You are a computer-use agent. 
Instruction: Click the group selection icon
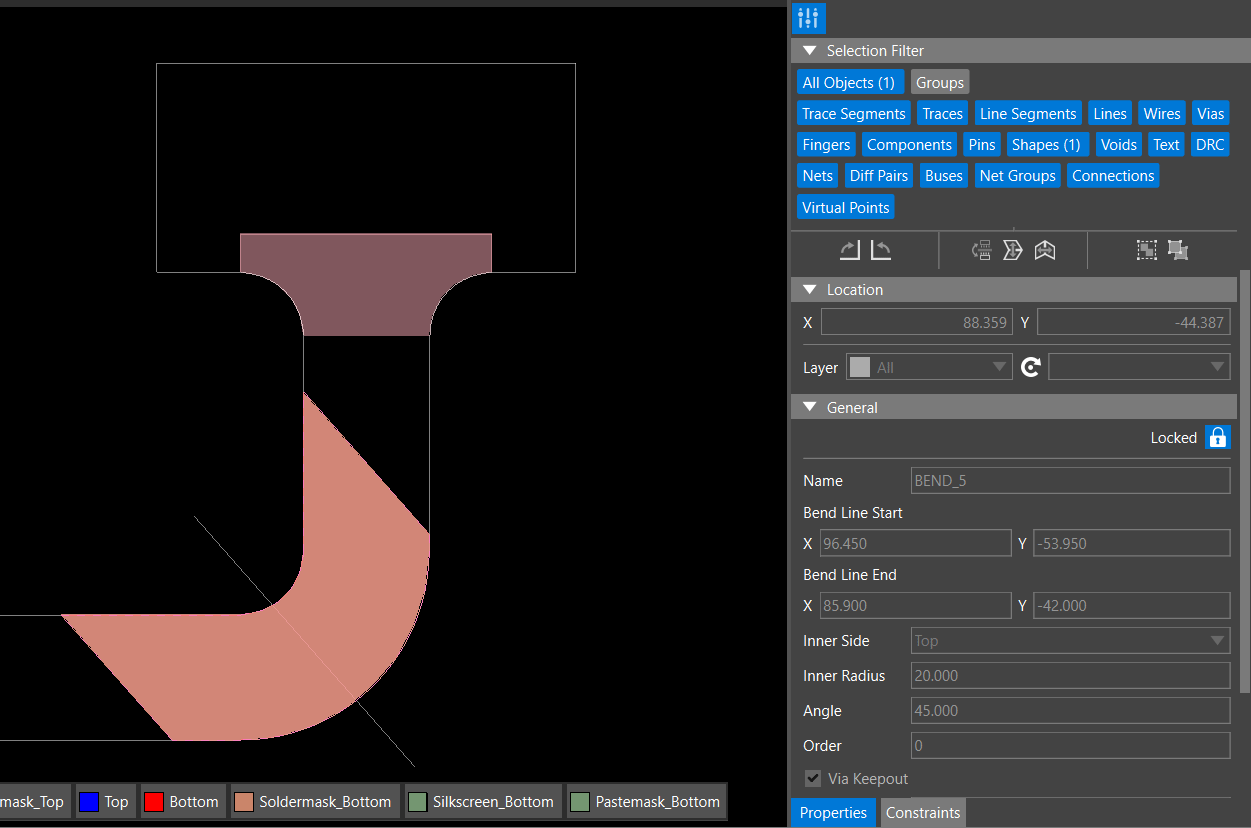click(1147, 250)
